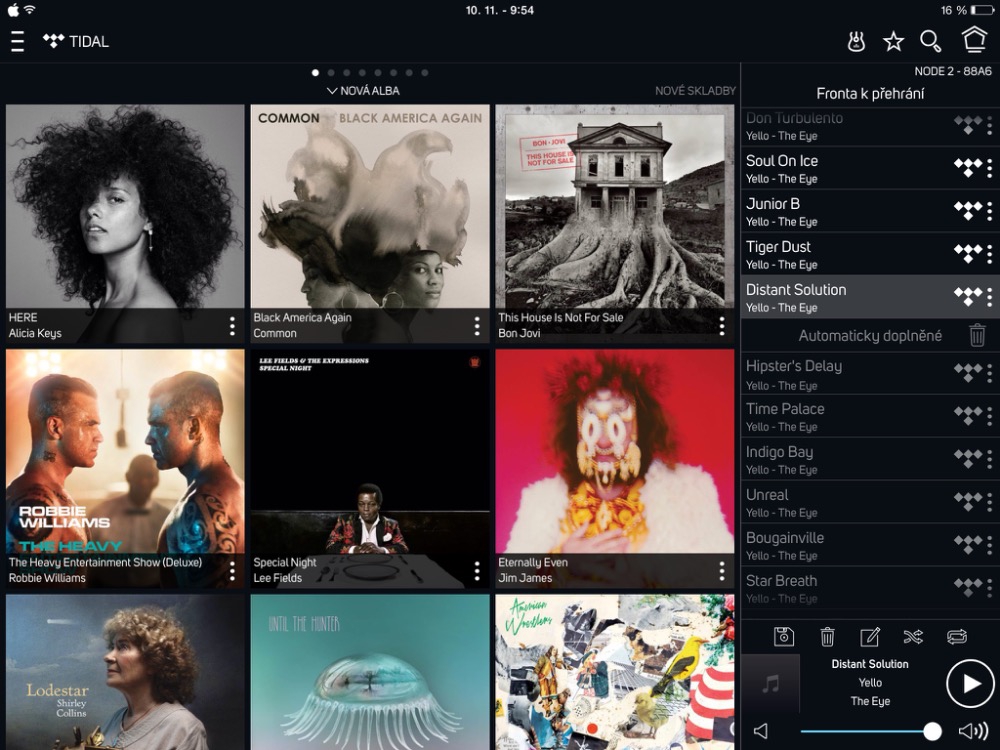
Task: Switch to NOVÉ SKLADBY section
Action: (x=695, y=91)
